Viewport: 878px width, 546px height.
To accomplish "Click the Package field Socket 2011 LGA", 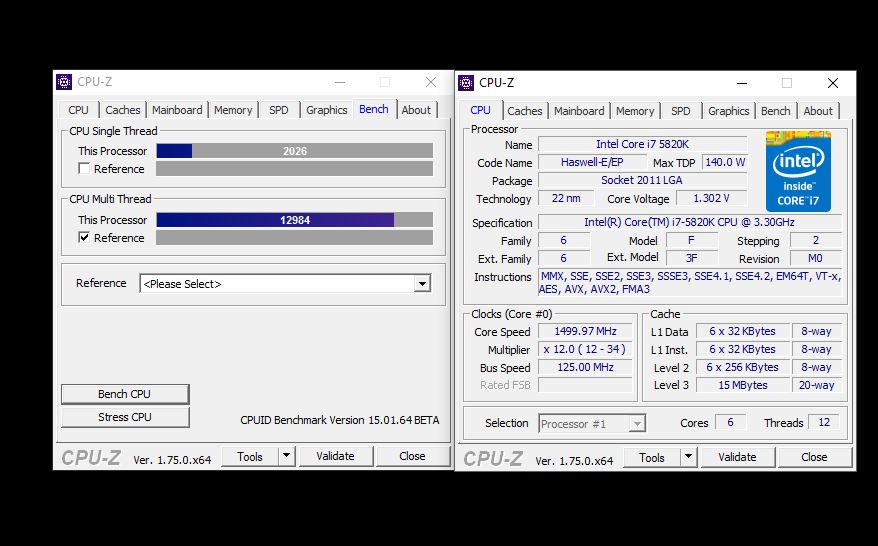I will [642, 180].
